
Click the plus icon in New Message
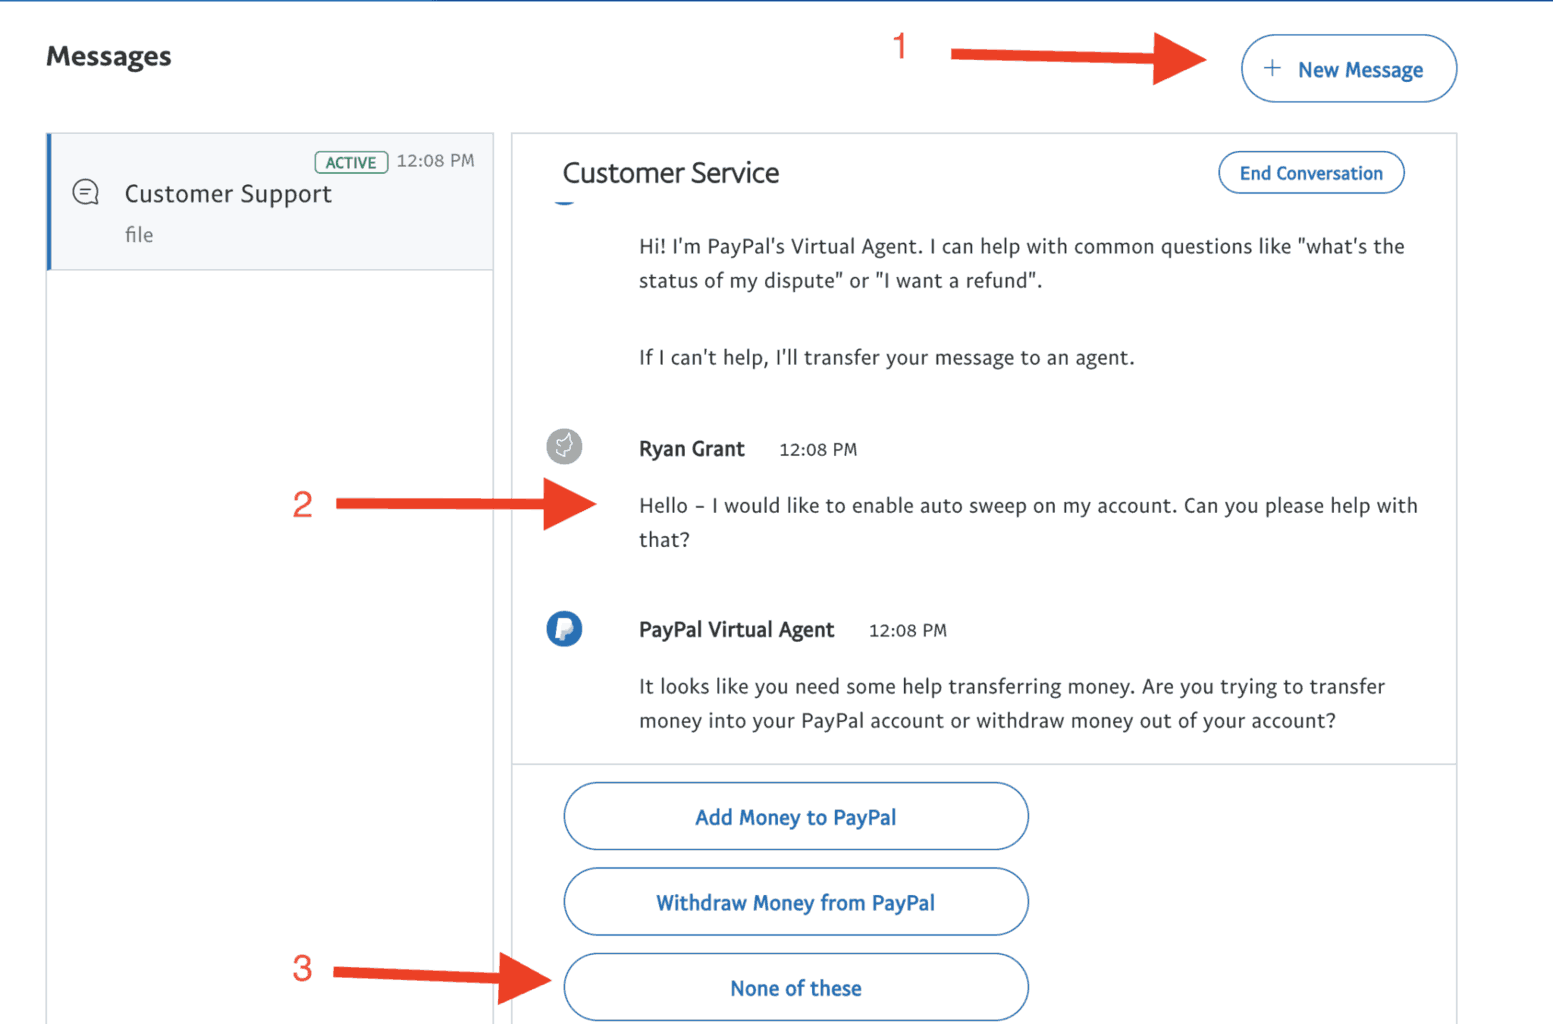pos(1272,69)
